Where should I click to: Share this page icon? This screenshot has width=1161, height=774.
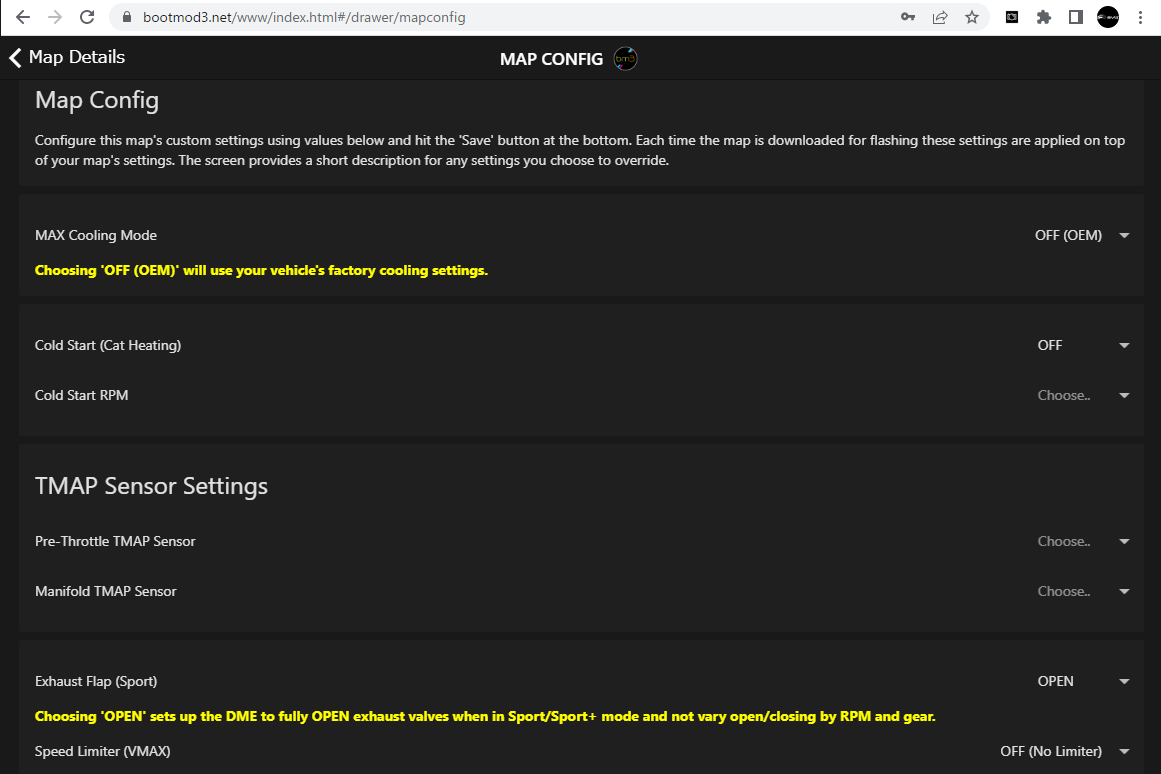[x=940, y=17]
